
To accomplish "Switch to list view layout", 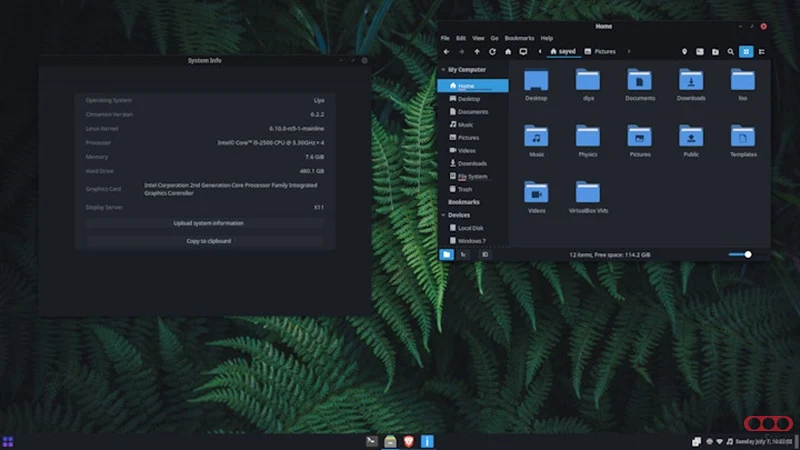I will (x=762, y=51).
